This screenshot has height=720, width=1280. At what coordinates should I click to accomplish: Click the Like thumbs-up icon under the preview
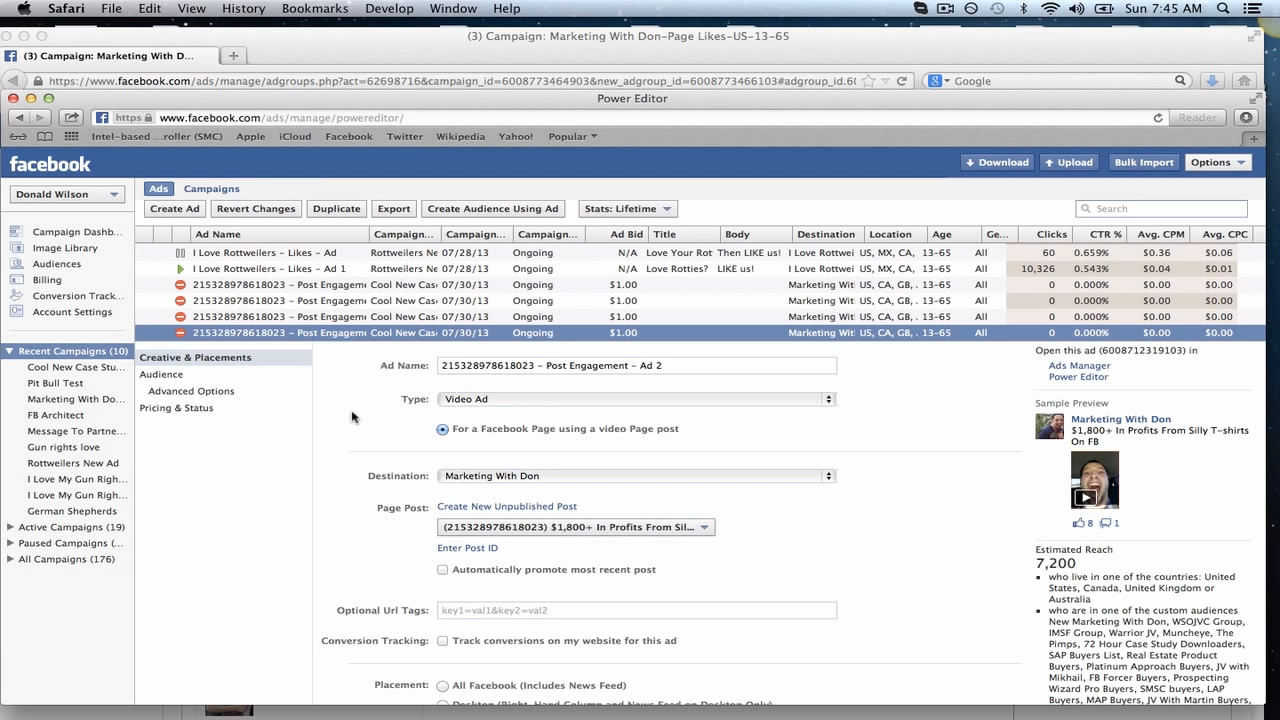pos(1078,523)
